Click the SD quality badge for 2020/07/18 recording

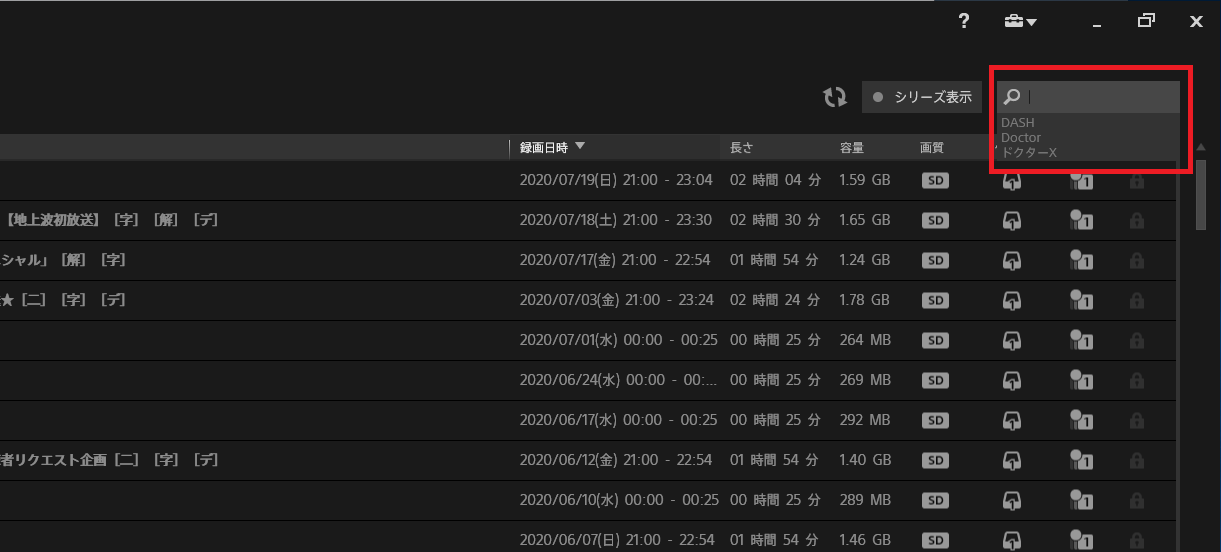[934, 220]
